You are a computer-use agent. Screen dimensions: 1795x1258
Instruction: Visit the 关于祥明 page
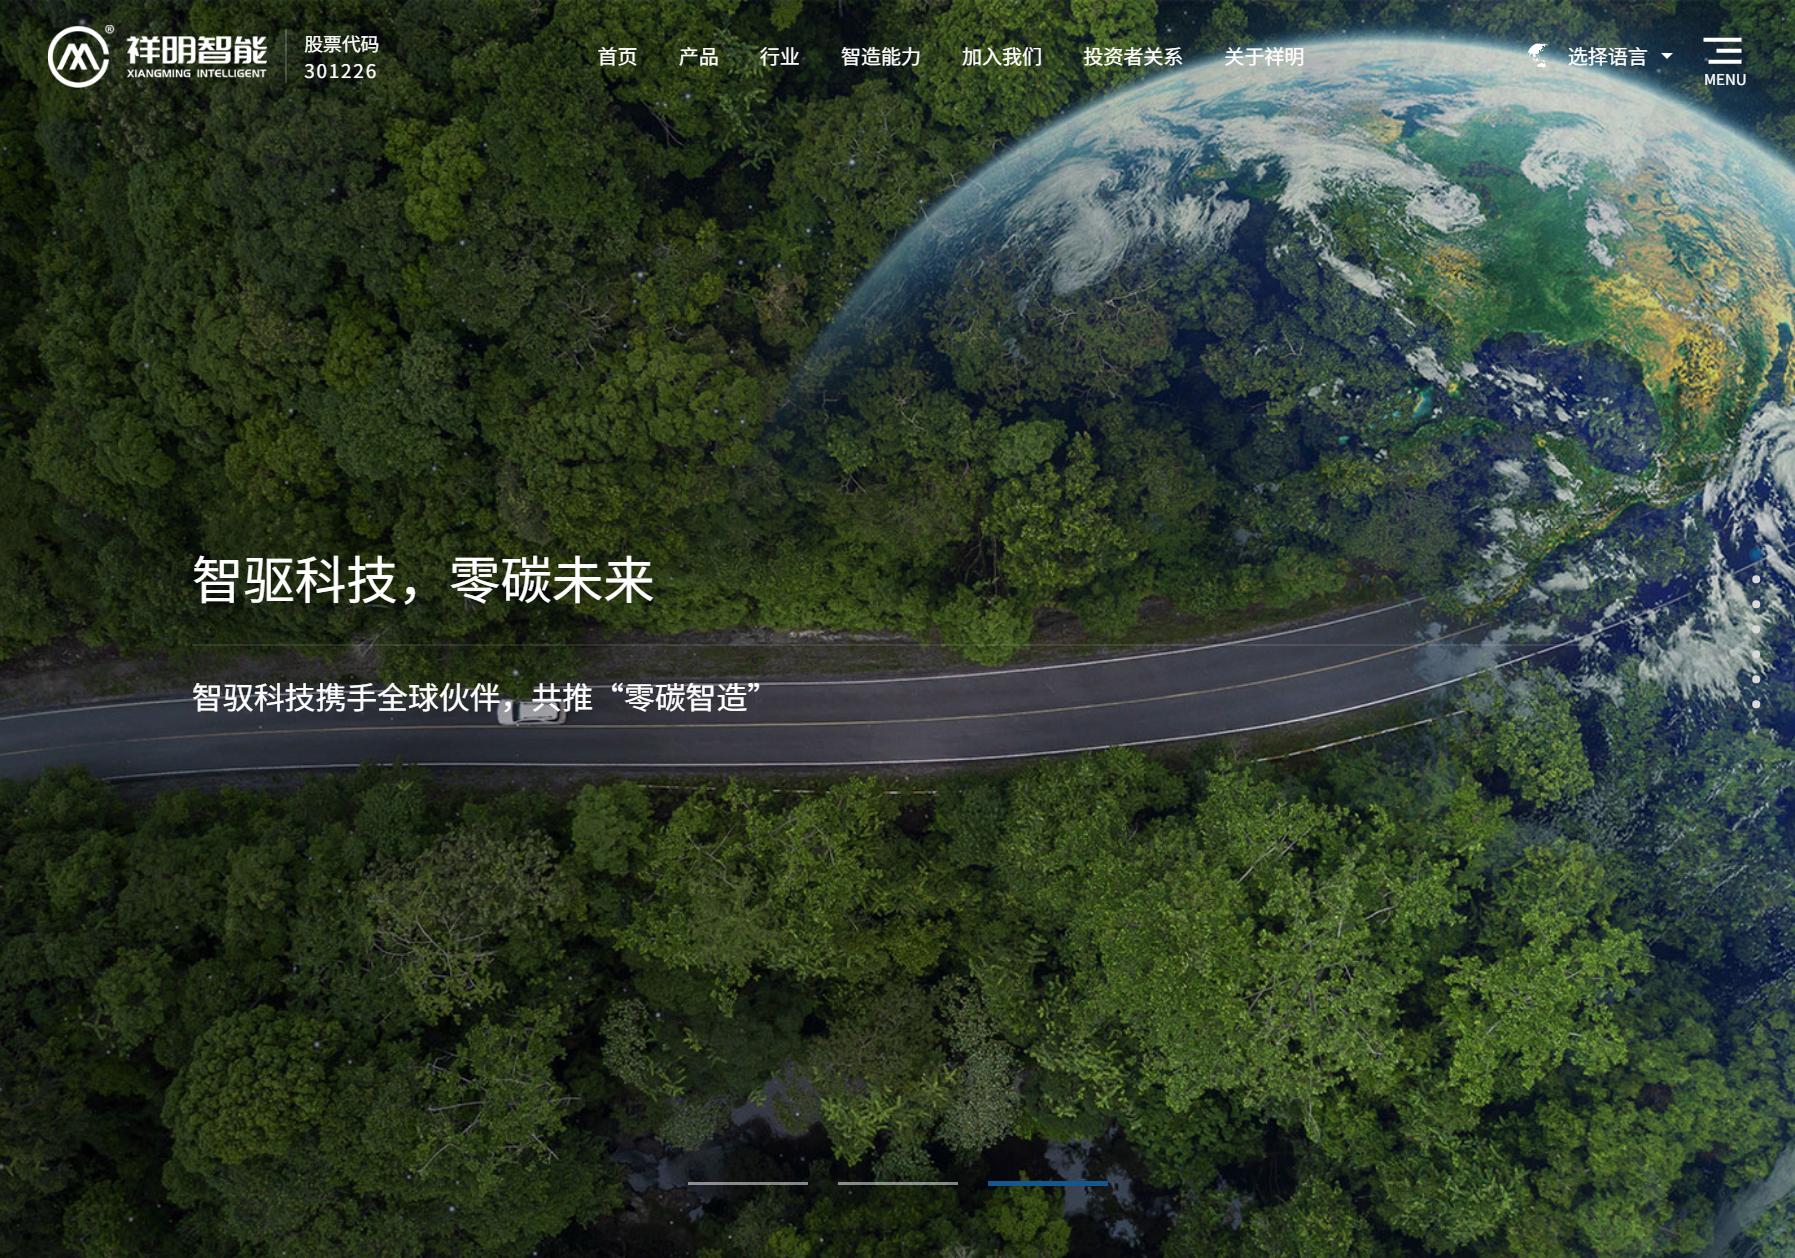pos(1264,57)
